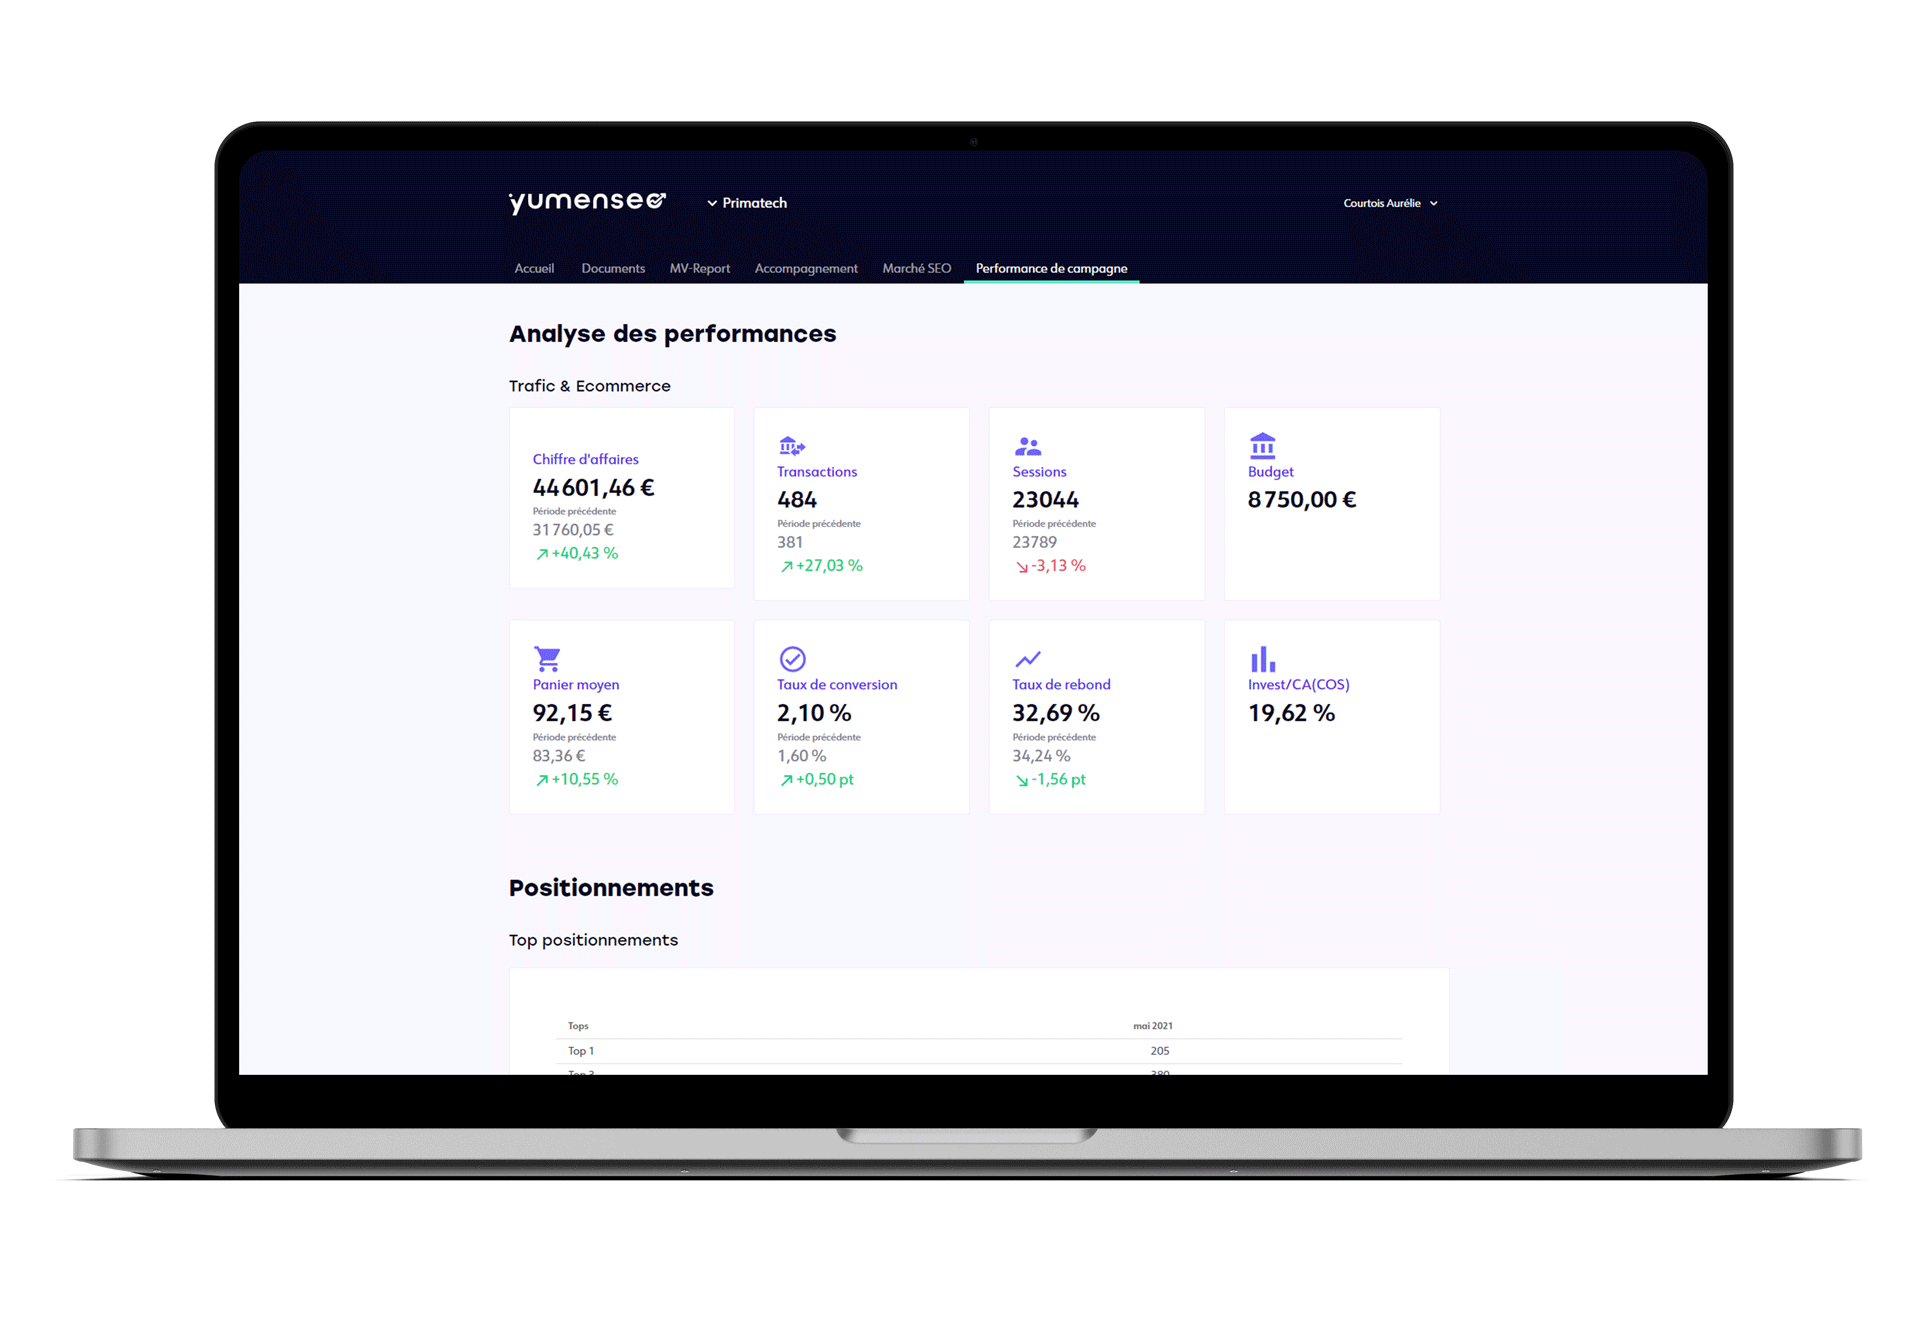1920x1329 pixels.
Task: Click the Sessions label
Action: (x=1039, y=472)
